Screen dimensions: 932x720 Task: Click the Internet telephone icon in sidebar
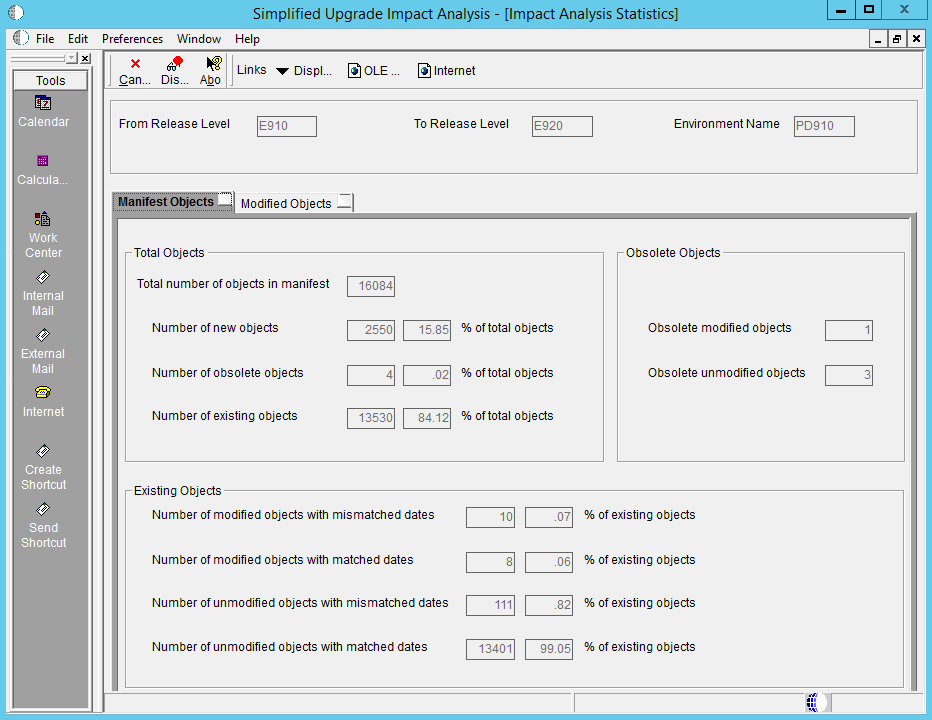pyautogui.click(x=43, y=393)
